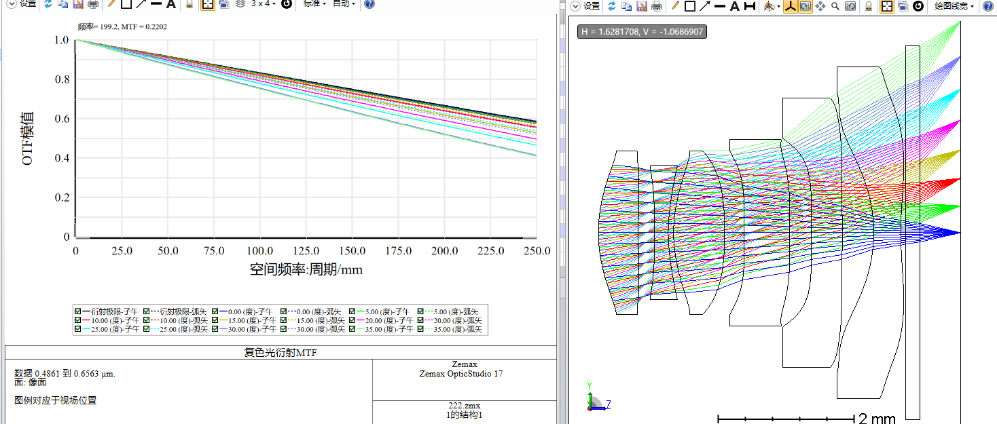This screenshot has height=424, width=997.
Task: Click the pan/move arrows icon in layout toolbar
Action: tap(820, 6)
